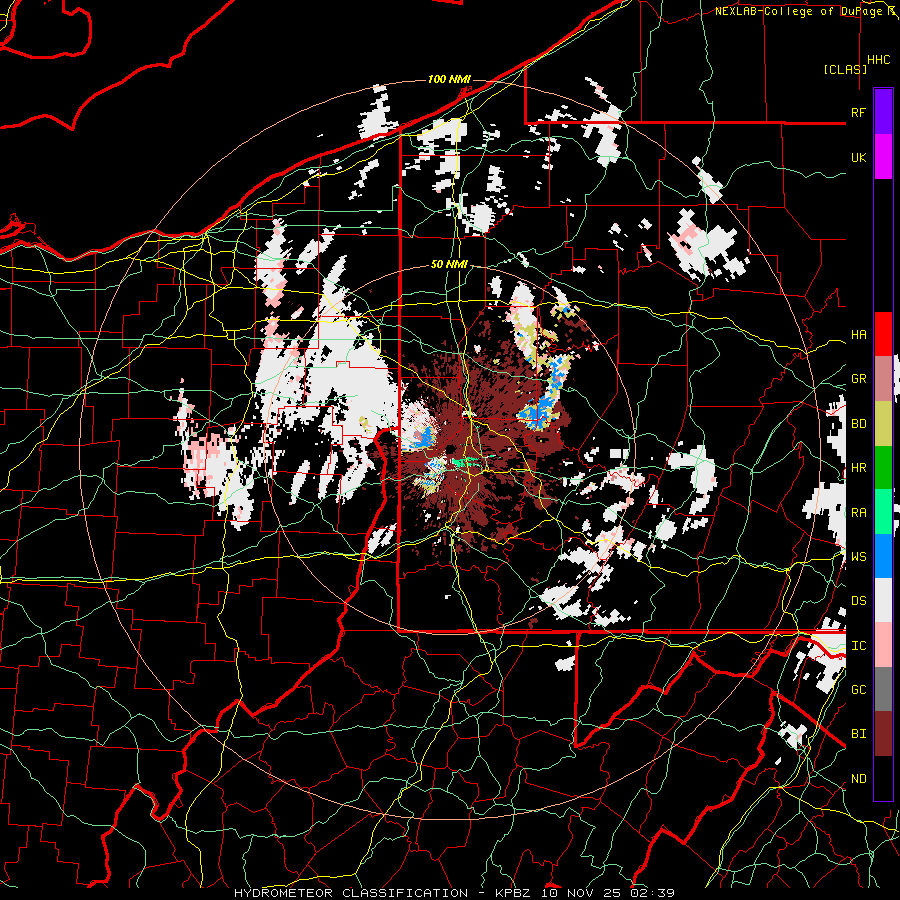900x900 pixels.
Task: Click the DS white dry snow swatch
Action: 883,600
